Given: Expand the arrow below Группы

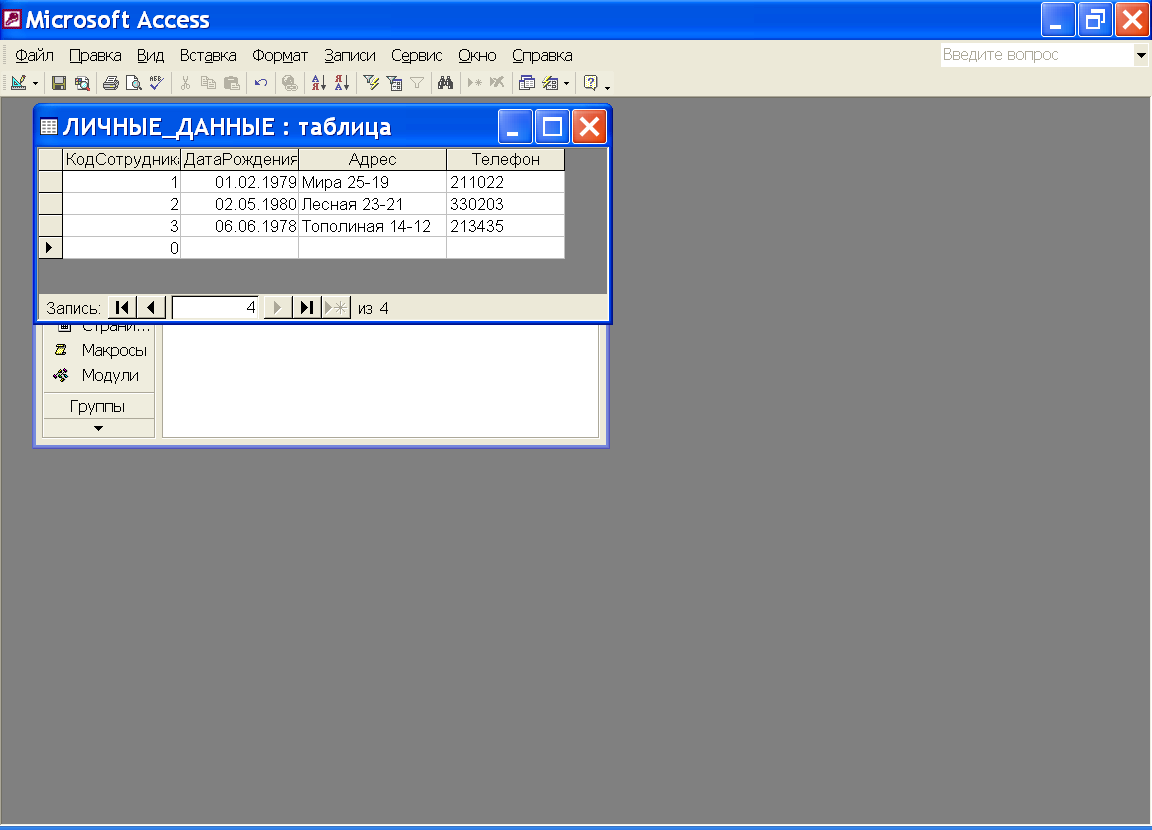Looking at the screenshot, I should 98,428.
